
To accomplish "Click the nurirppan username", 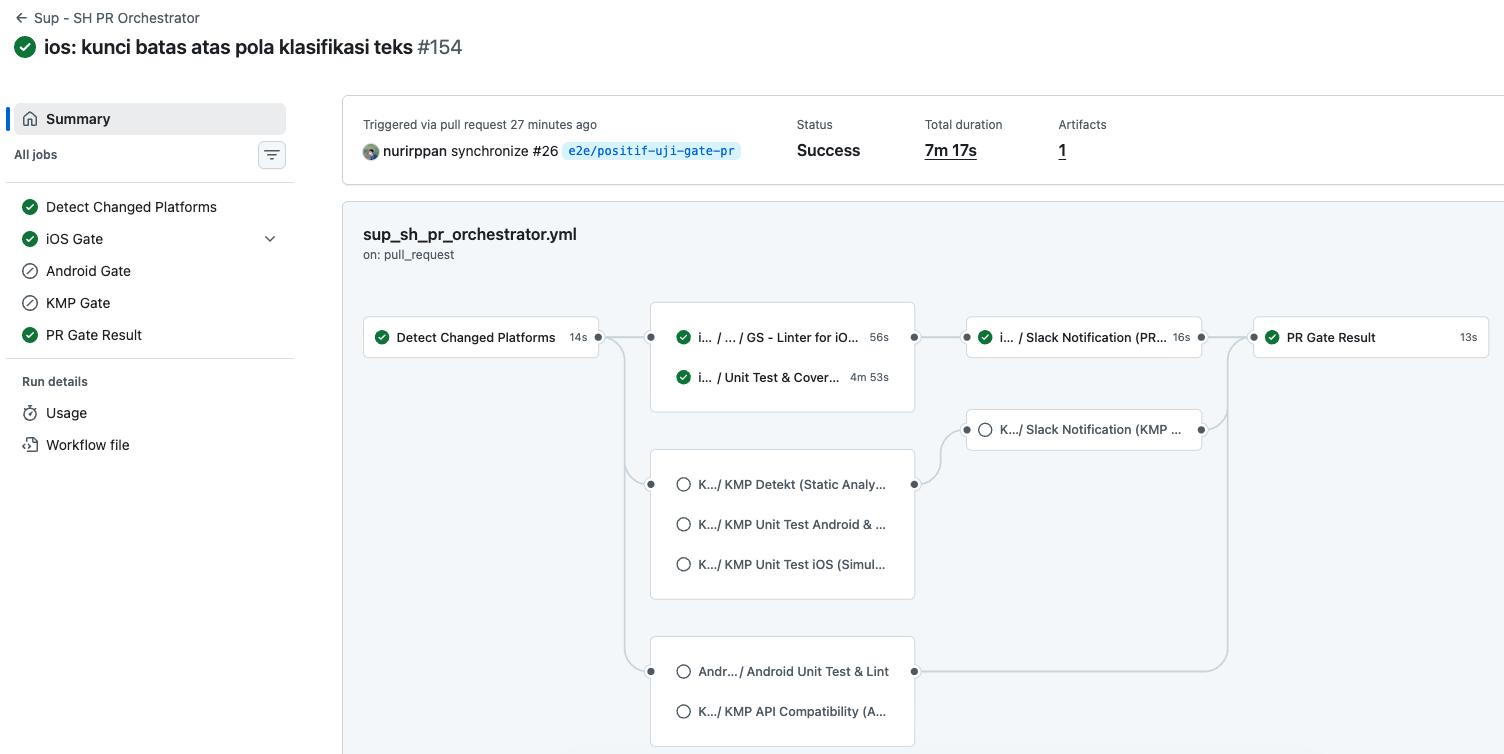I will tap(415, 152).
